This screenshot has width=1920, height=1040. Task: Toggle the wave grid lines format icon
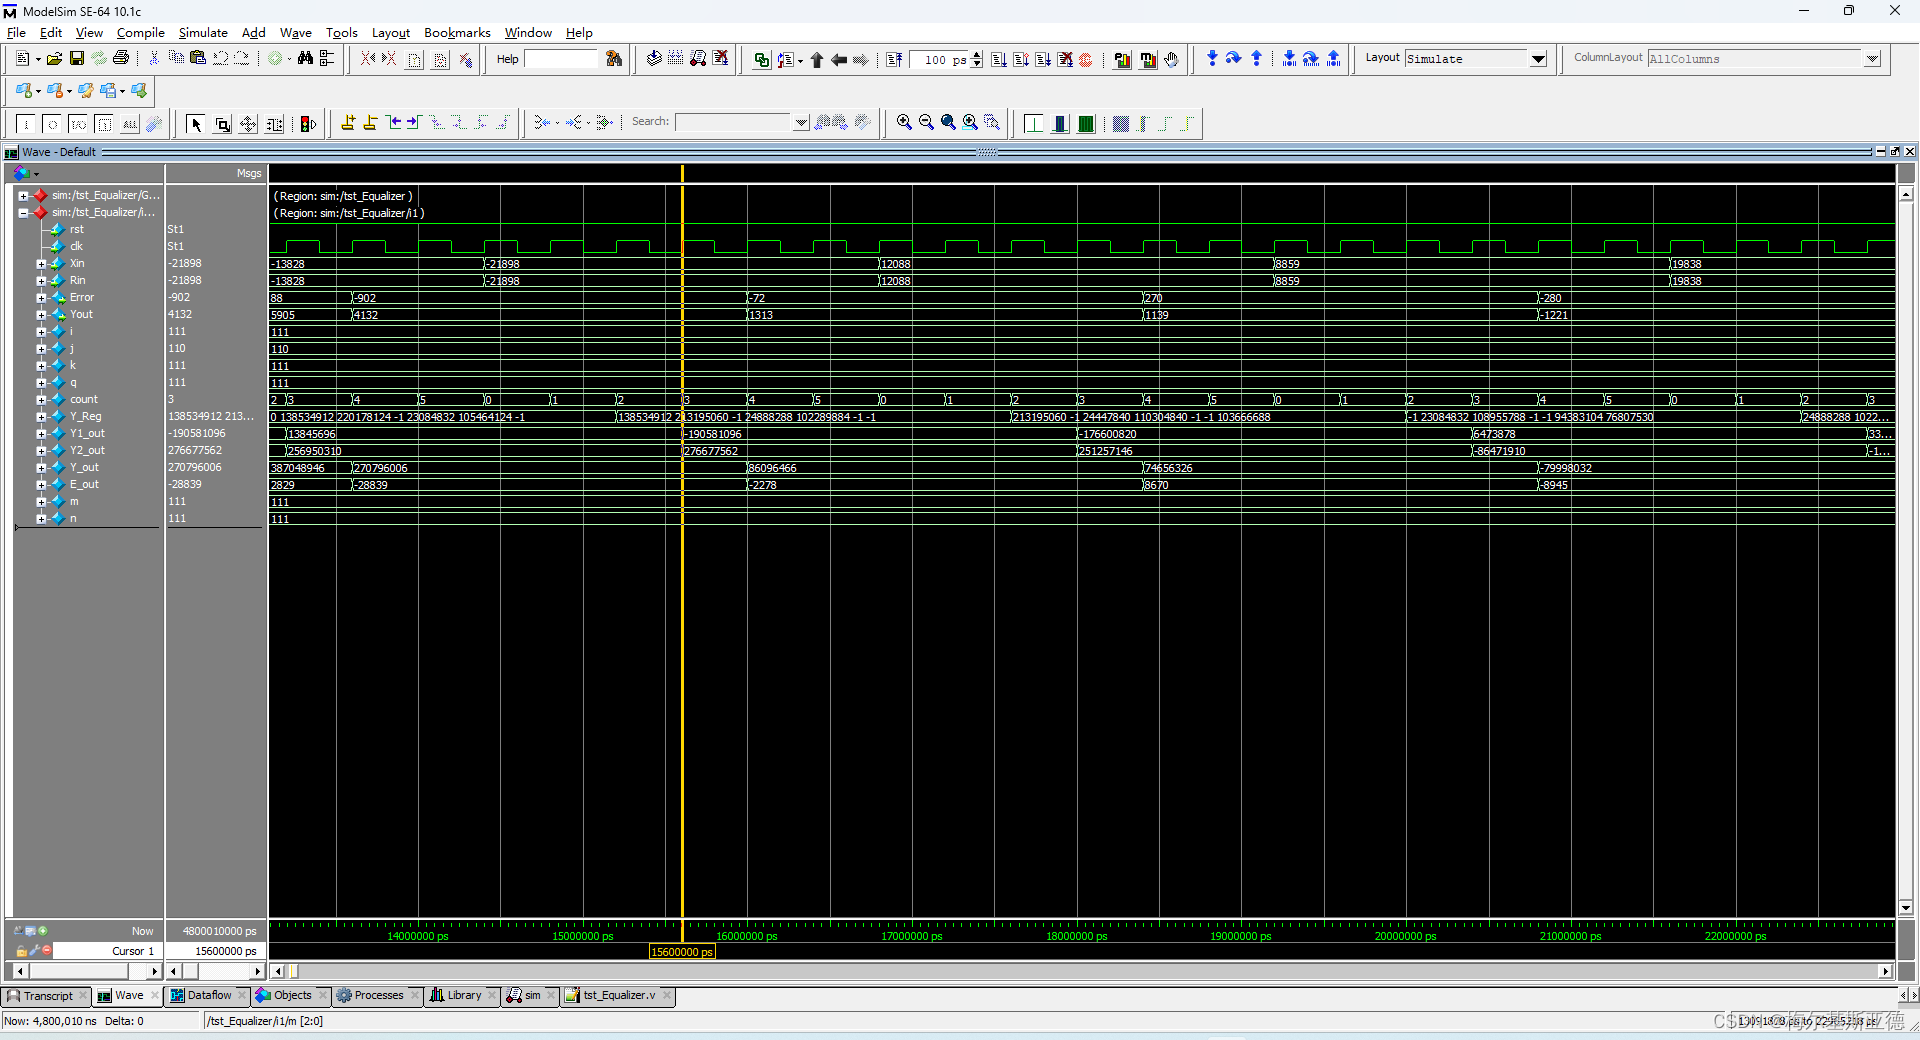click(1034, 124)
